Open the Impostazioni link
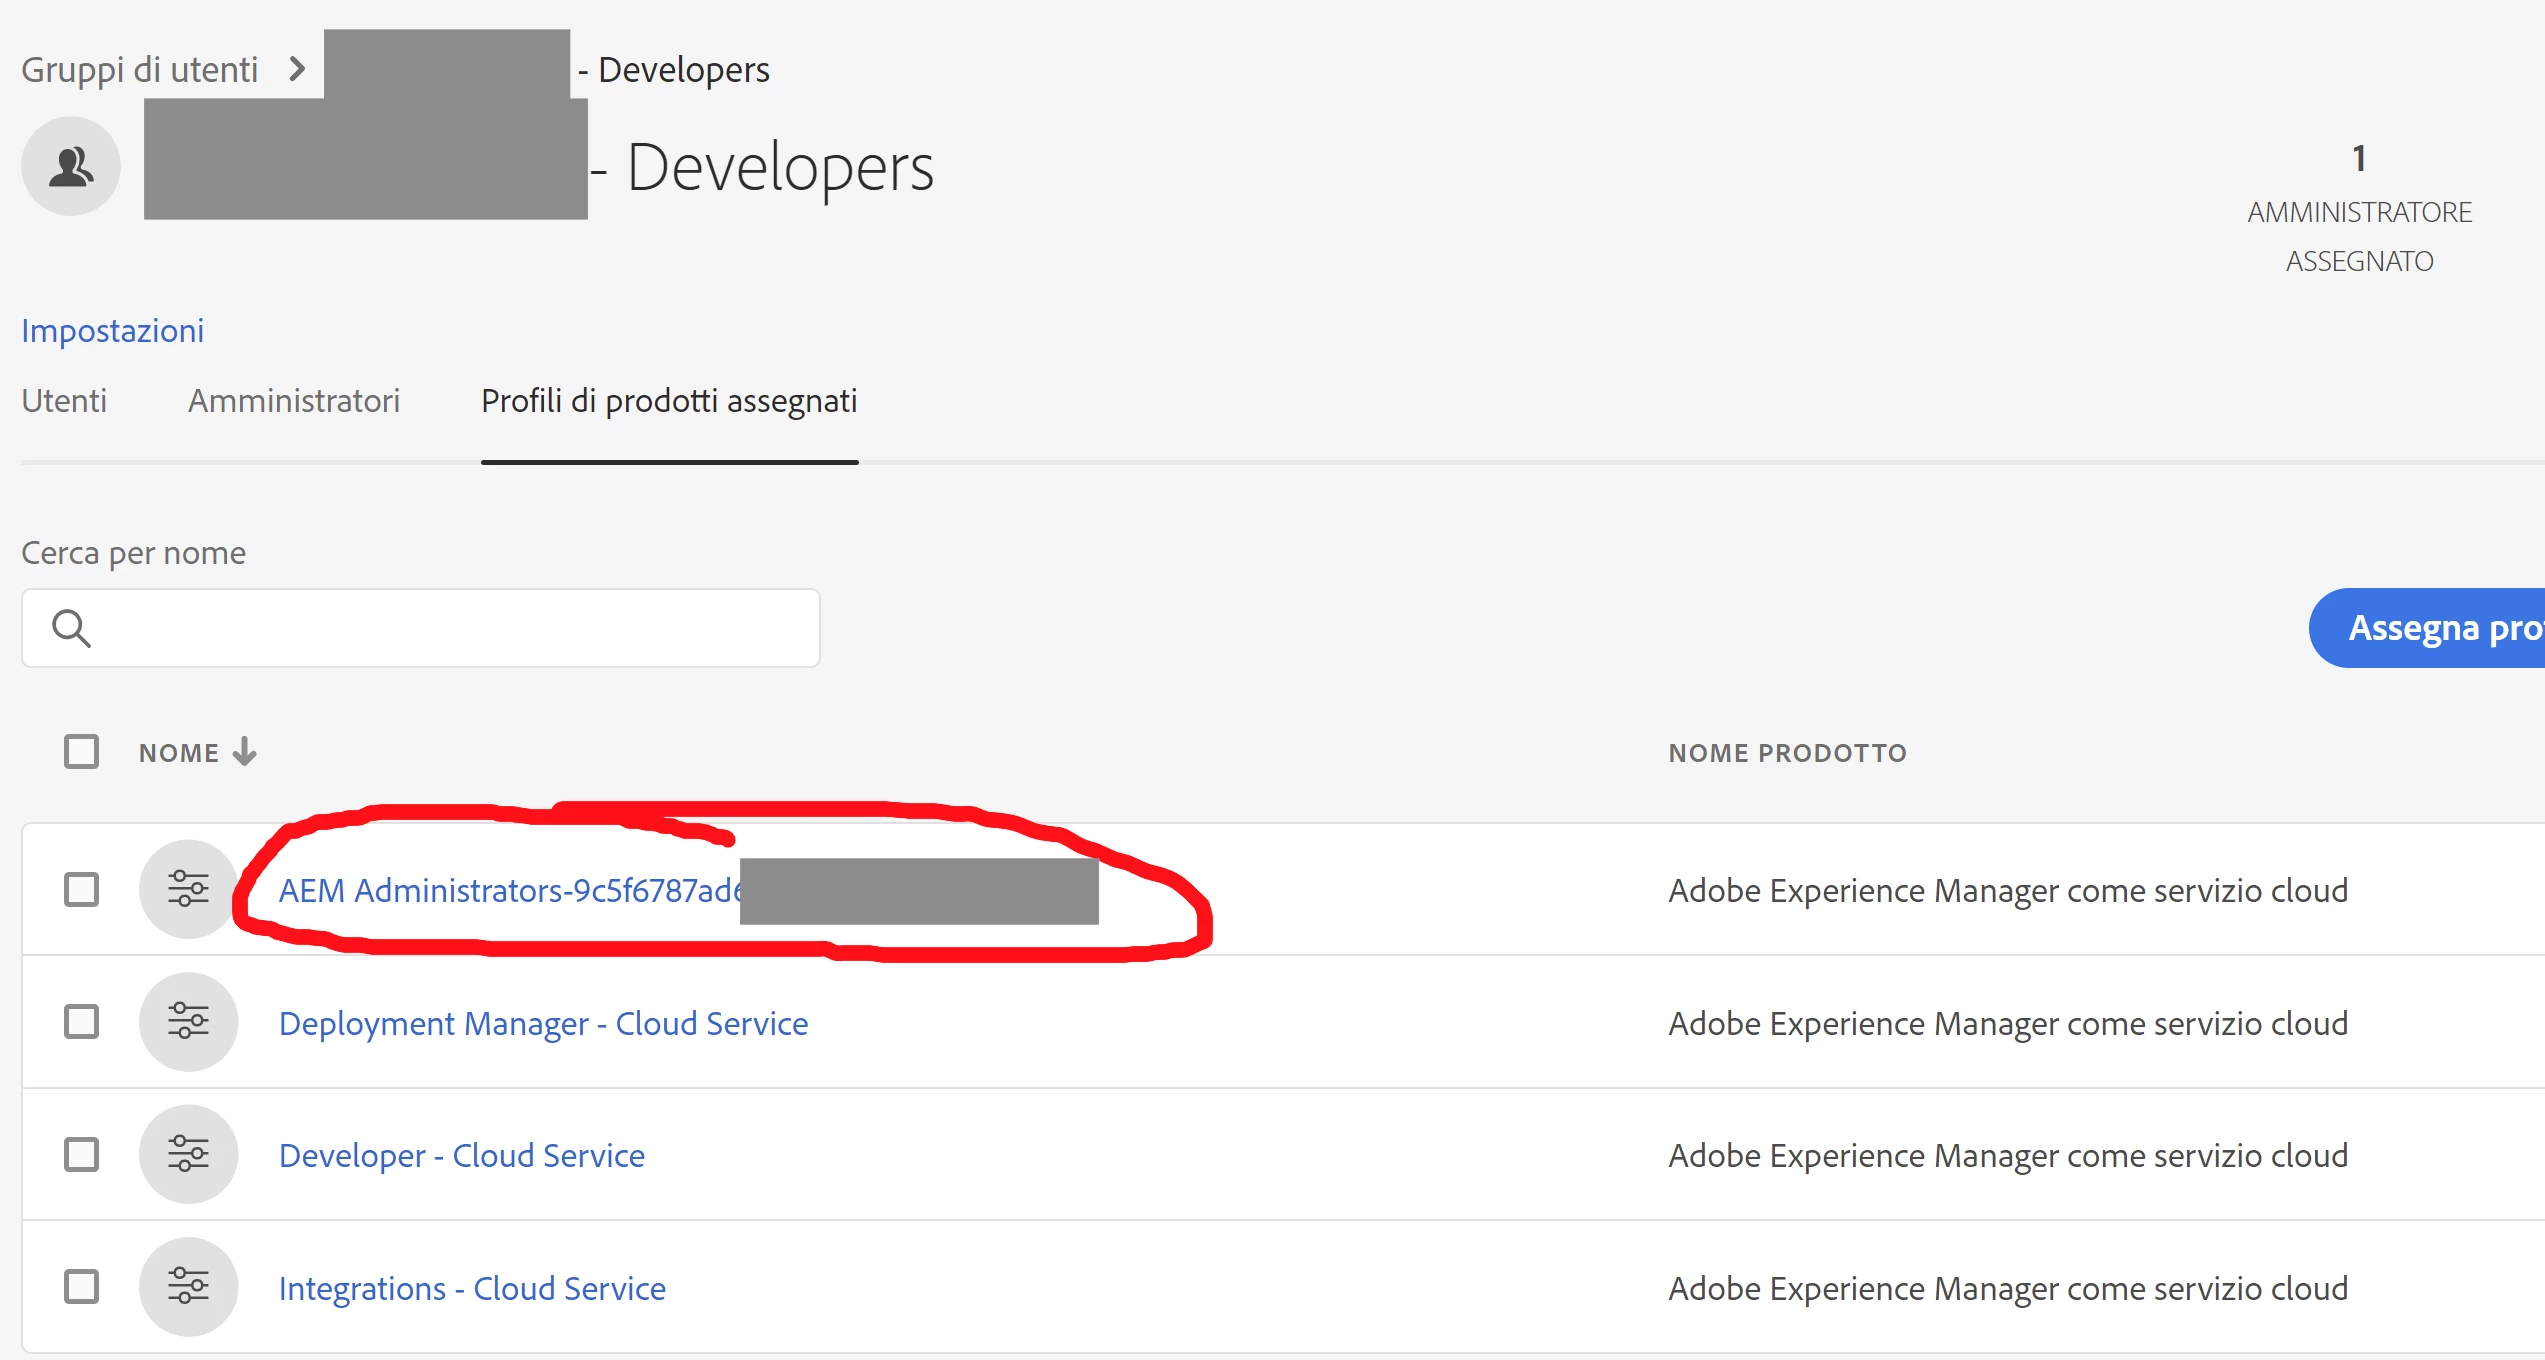This screenshot has height=1360, width=2545. 112,331
